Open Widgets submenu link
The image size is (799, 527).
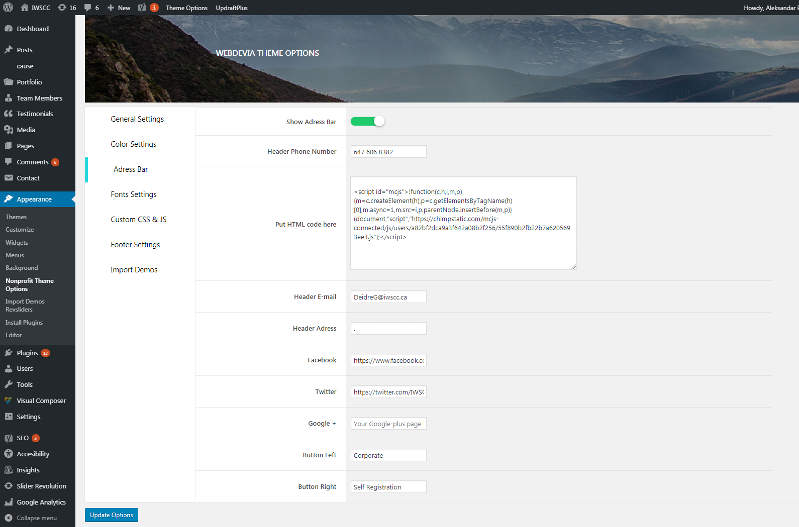coord(16,243)
